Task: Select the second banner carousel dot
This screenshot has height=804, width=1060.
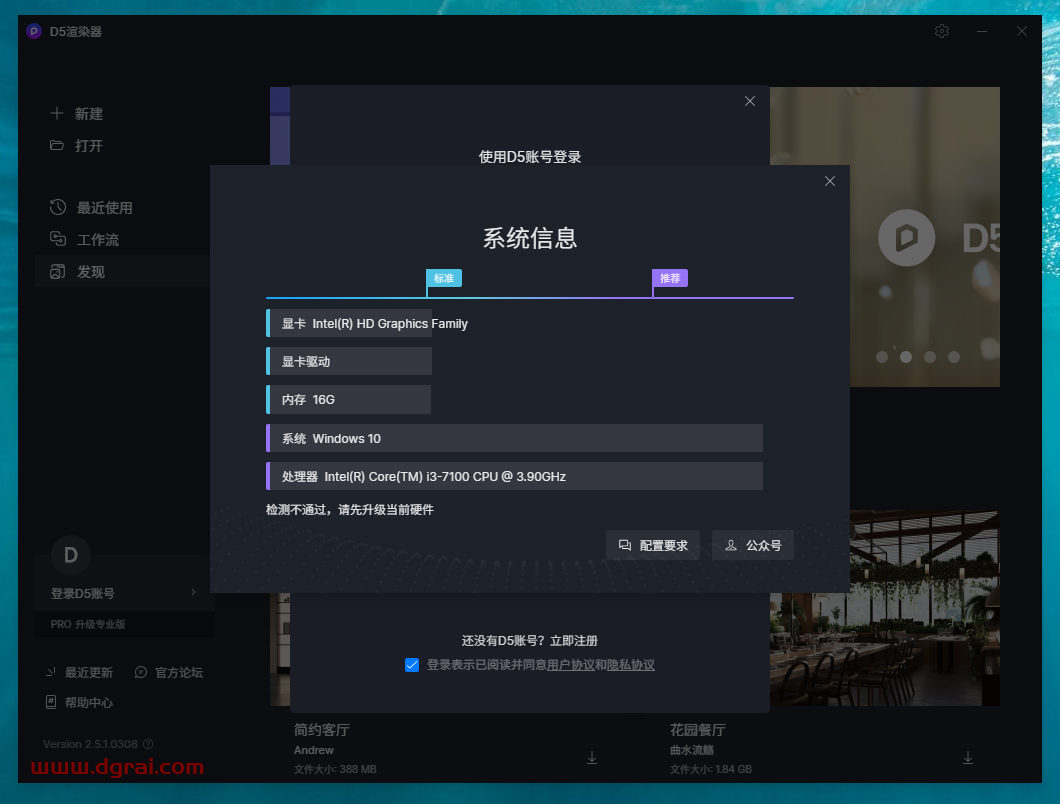Action: click(x=906, y=357)
